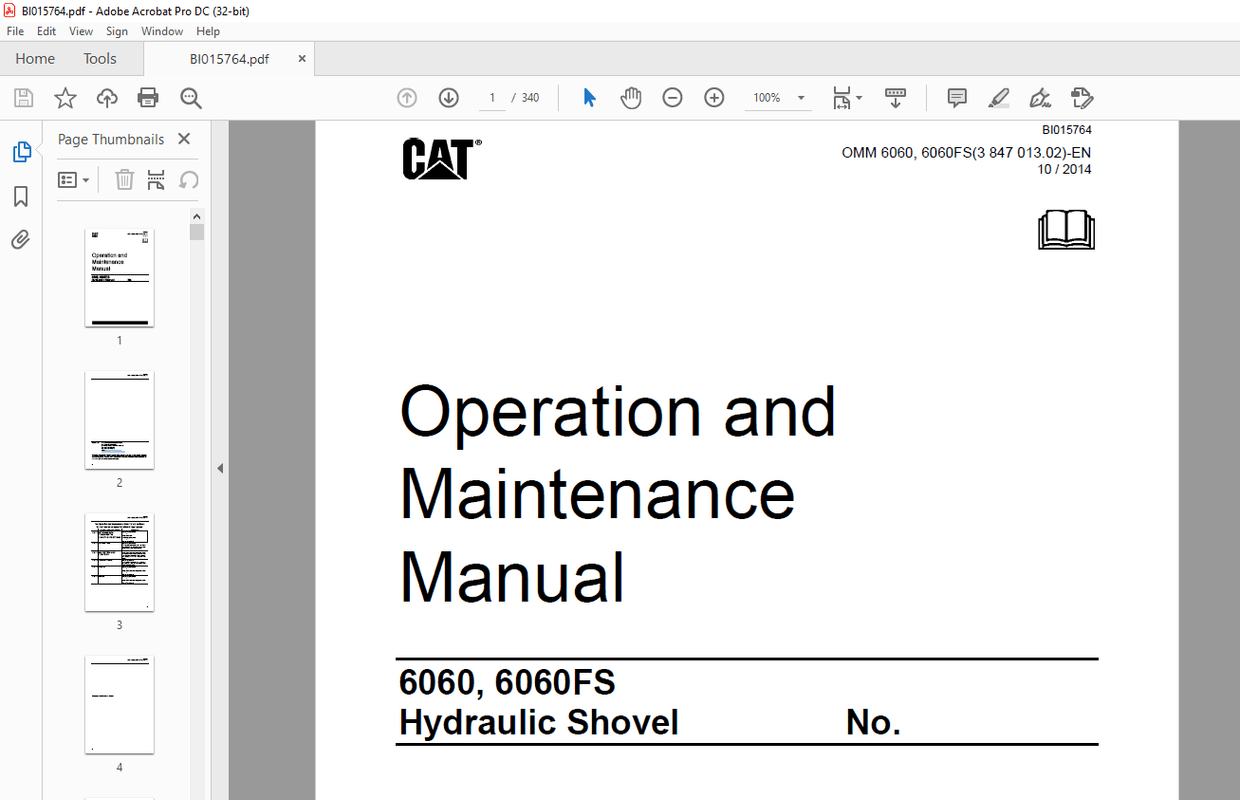The height and width of the screenshot is (800, 1240).
Task: Toggle scrolling page display mode
Action: pyautogui.click(x=895, y=97)
